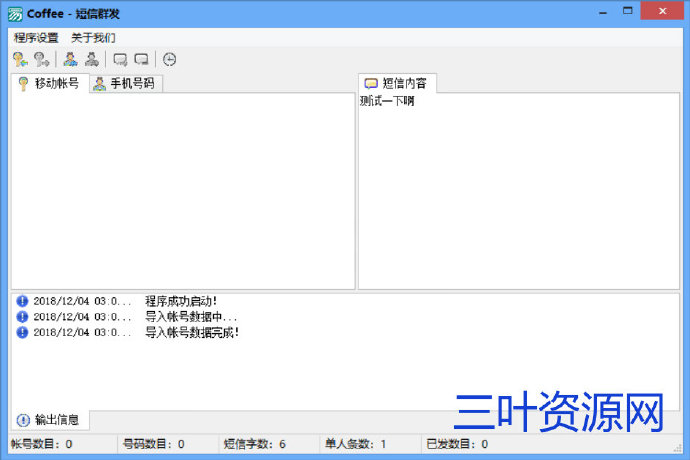Click status bar entry 短信字数: 6

[x=254, y=444]
